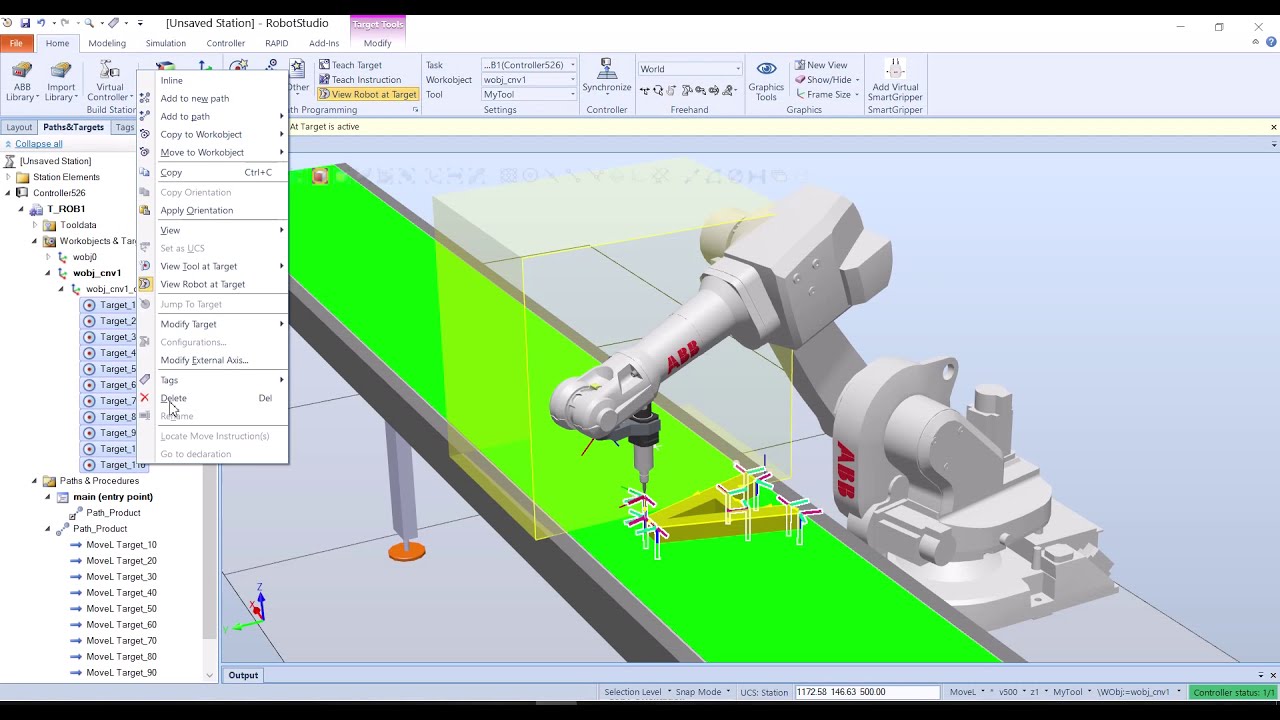Open the Workobject wobj_cnv1 dropdown

click(x=529, y=80)
